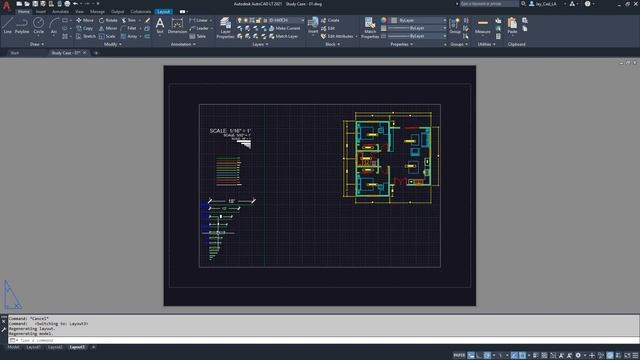Open the Home ribbon tab
Image resolution: width=640 pixels, height=360 pixels.
24,11
